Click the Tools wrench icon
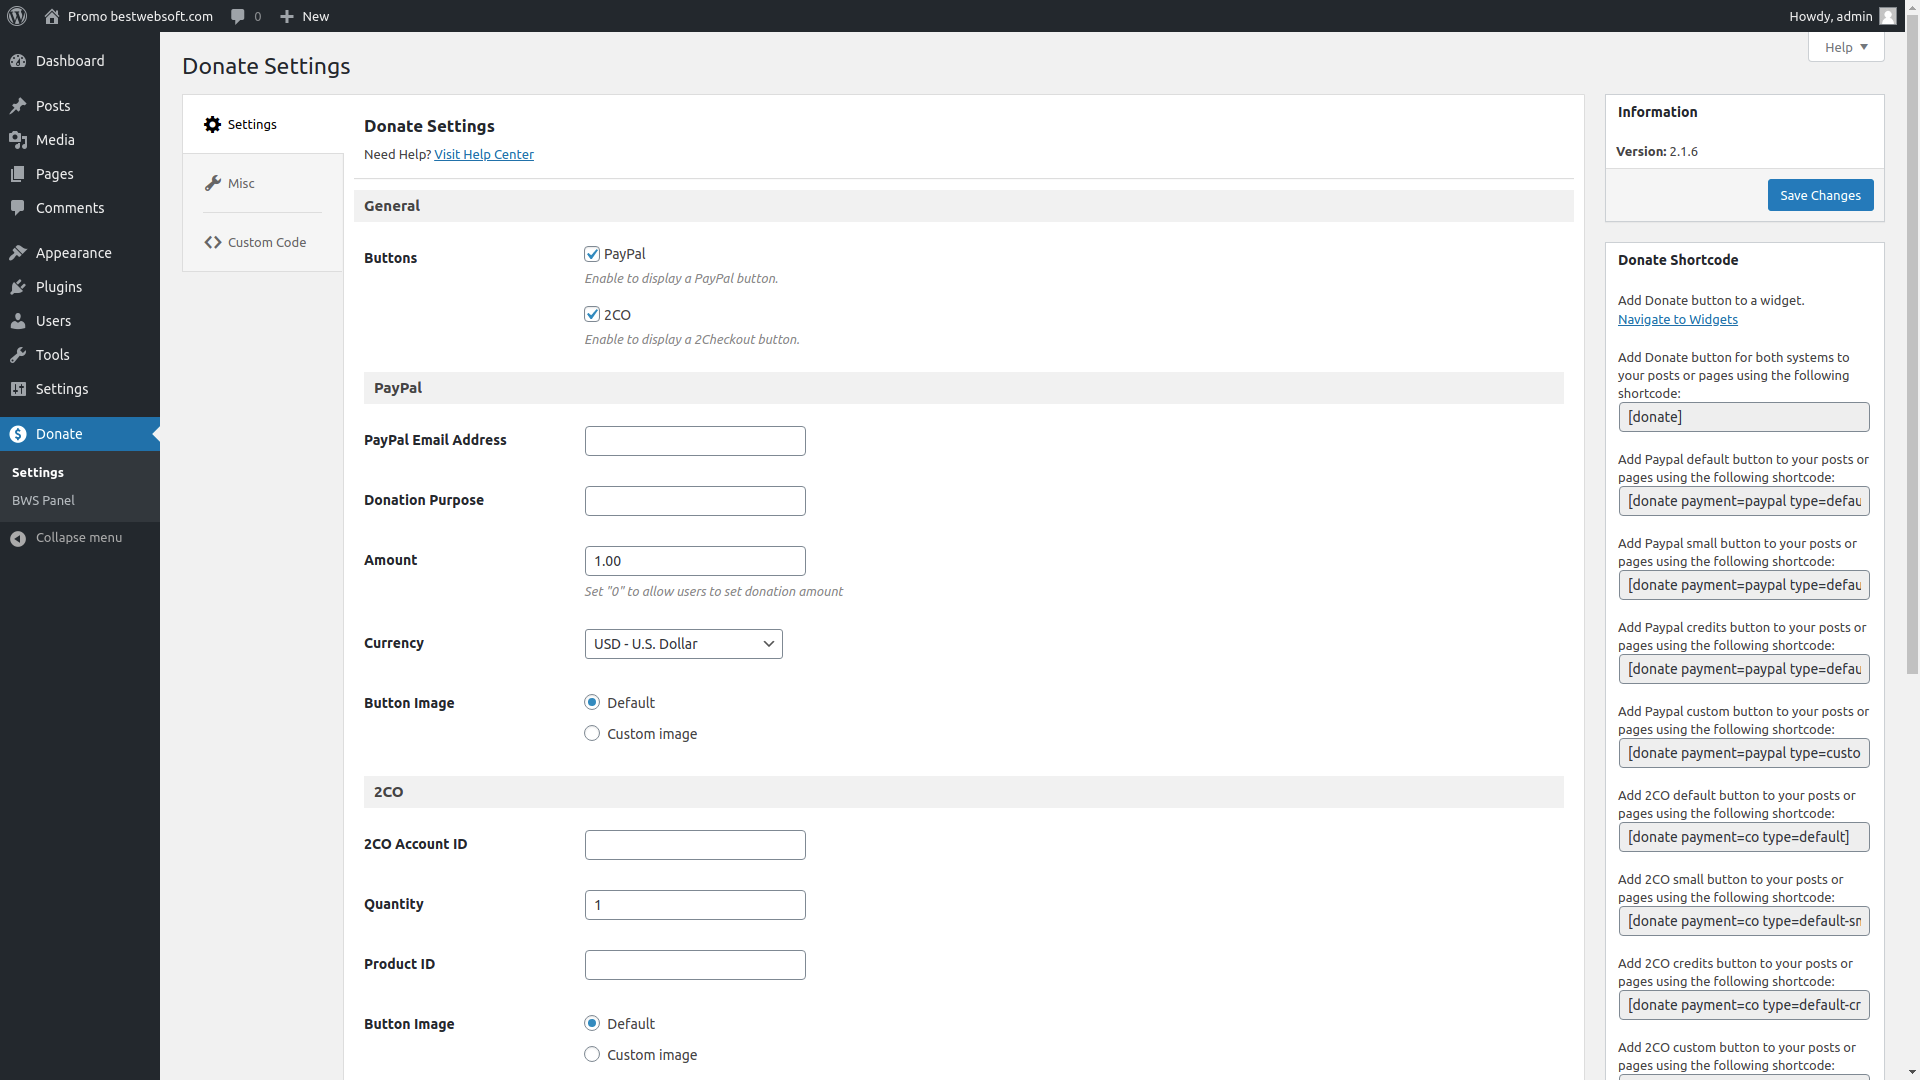Viewport: 1920px width, 1080px height. click(x=18, y=355)
